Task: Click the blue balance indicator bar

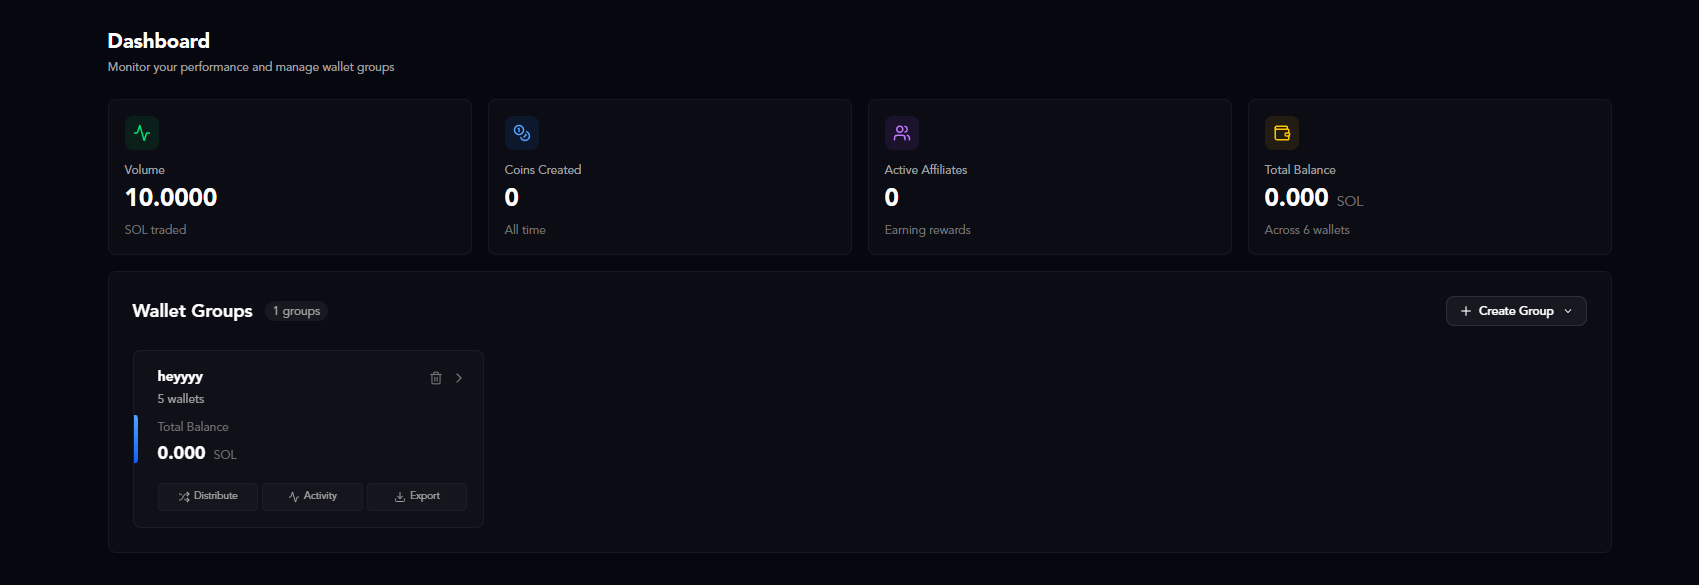Action: [138, 438]
